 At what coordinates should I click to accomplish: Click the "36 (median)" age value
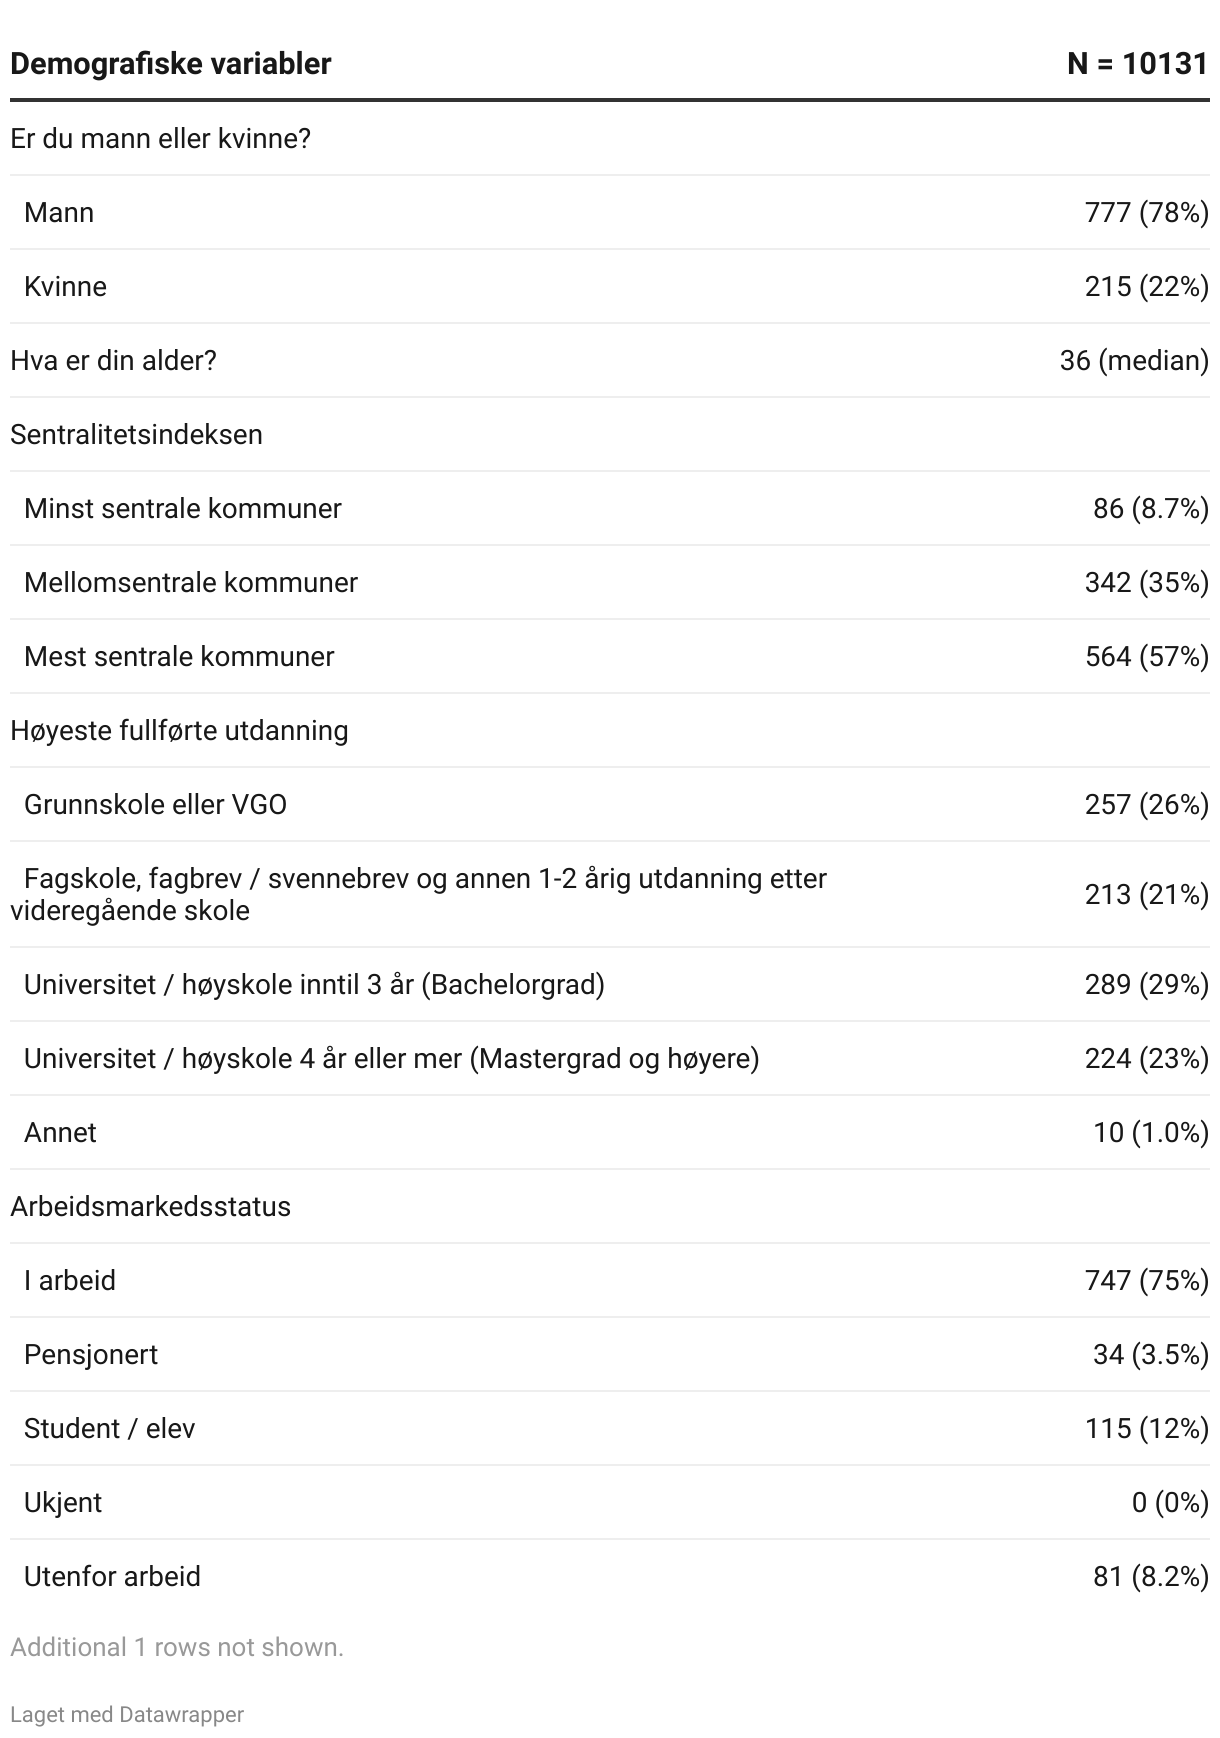point(1133,360)
